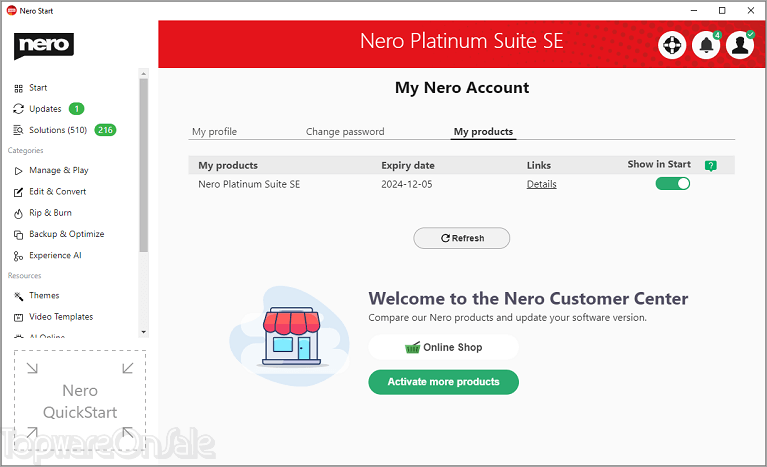Screen dimensions: 767x467
Task: Select the My products tab
Action: pos(483,132)
